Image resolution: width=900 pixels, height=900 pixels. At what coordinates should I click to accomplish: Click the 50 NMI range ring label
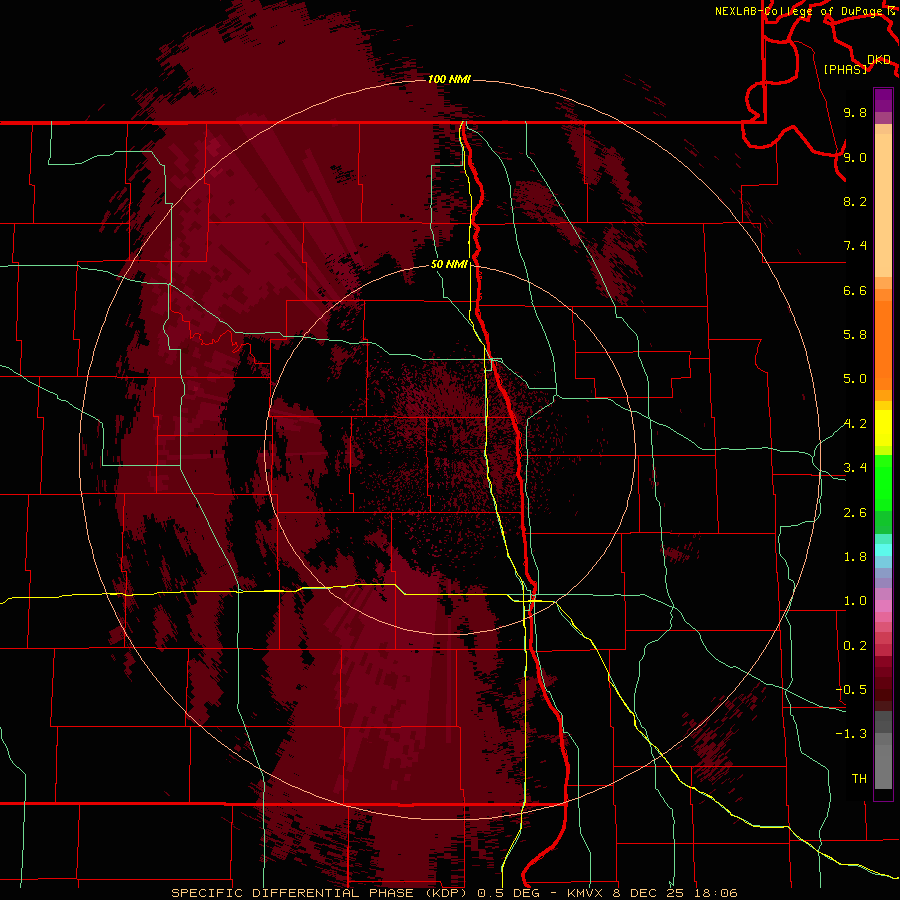pos(449,264)
